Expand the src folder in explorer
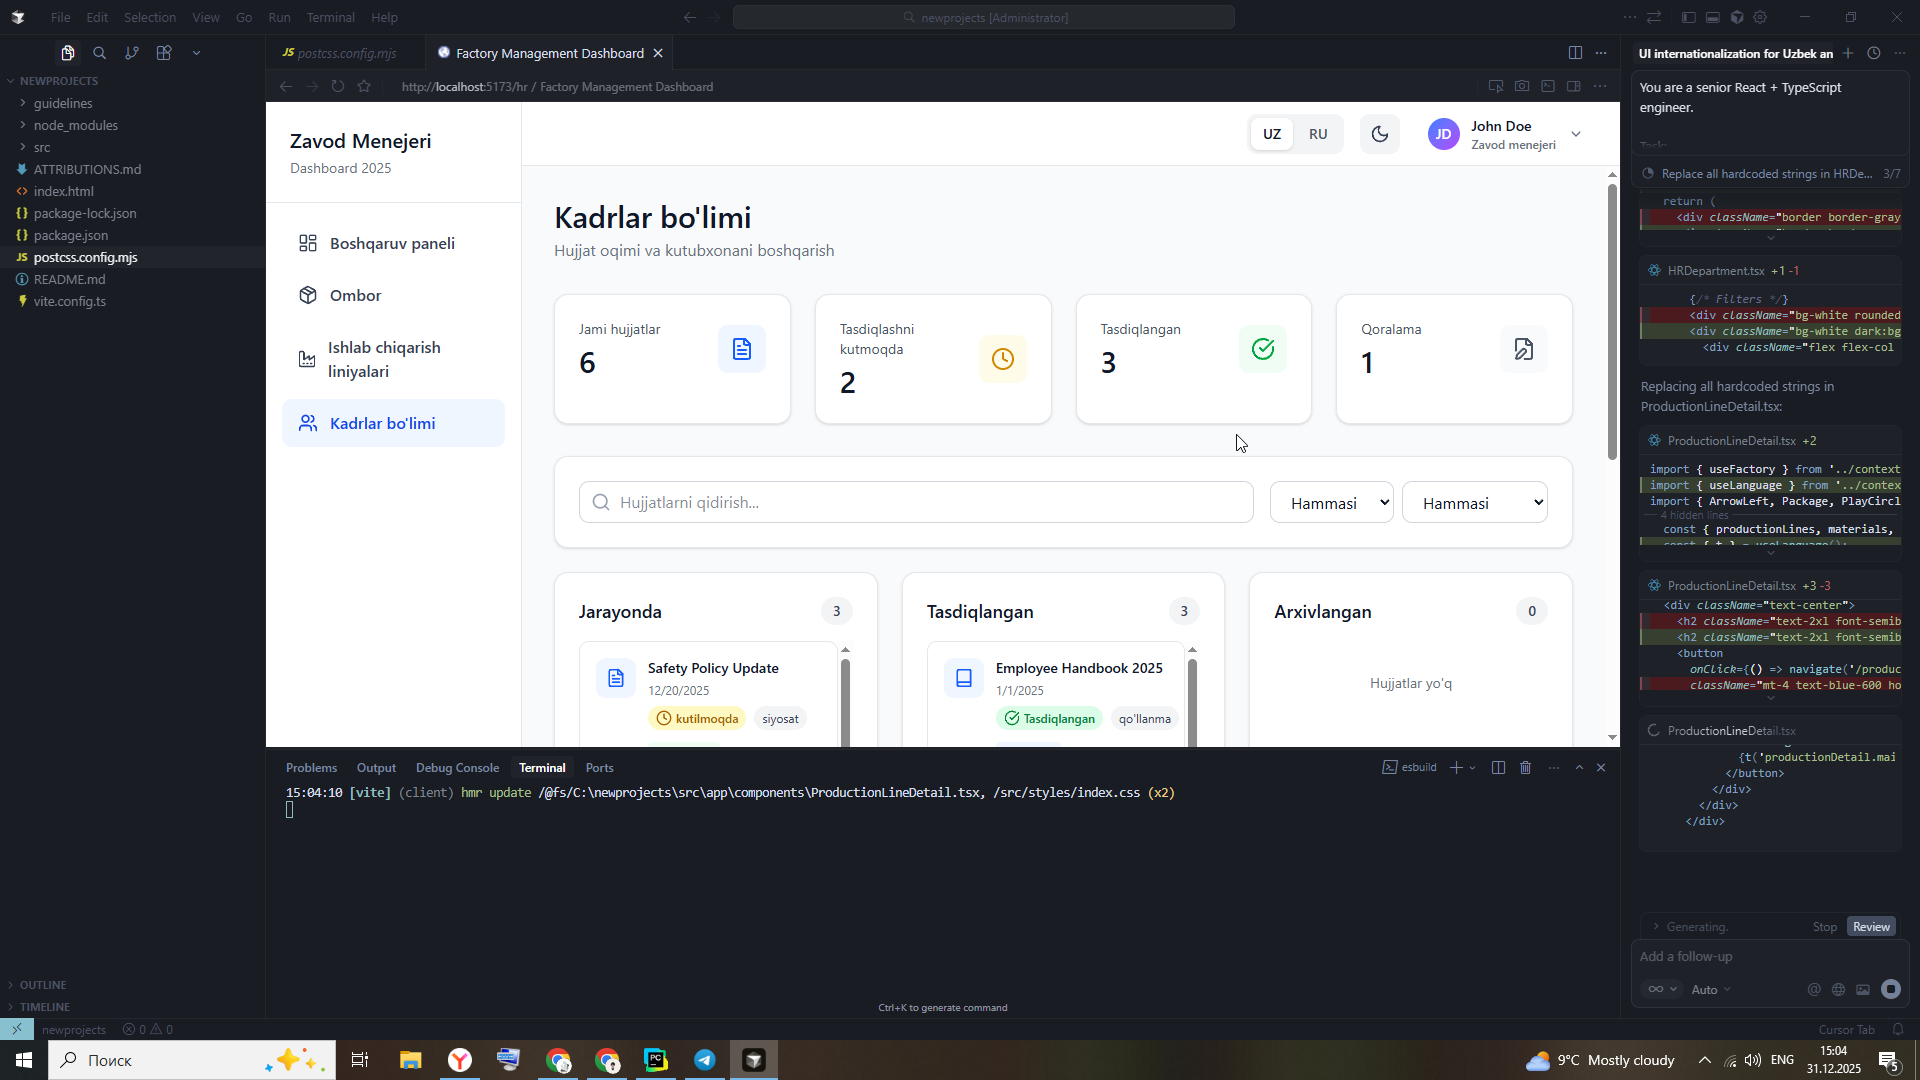This screenshot has height=1080, width=1920. coord(41,147)
